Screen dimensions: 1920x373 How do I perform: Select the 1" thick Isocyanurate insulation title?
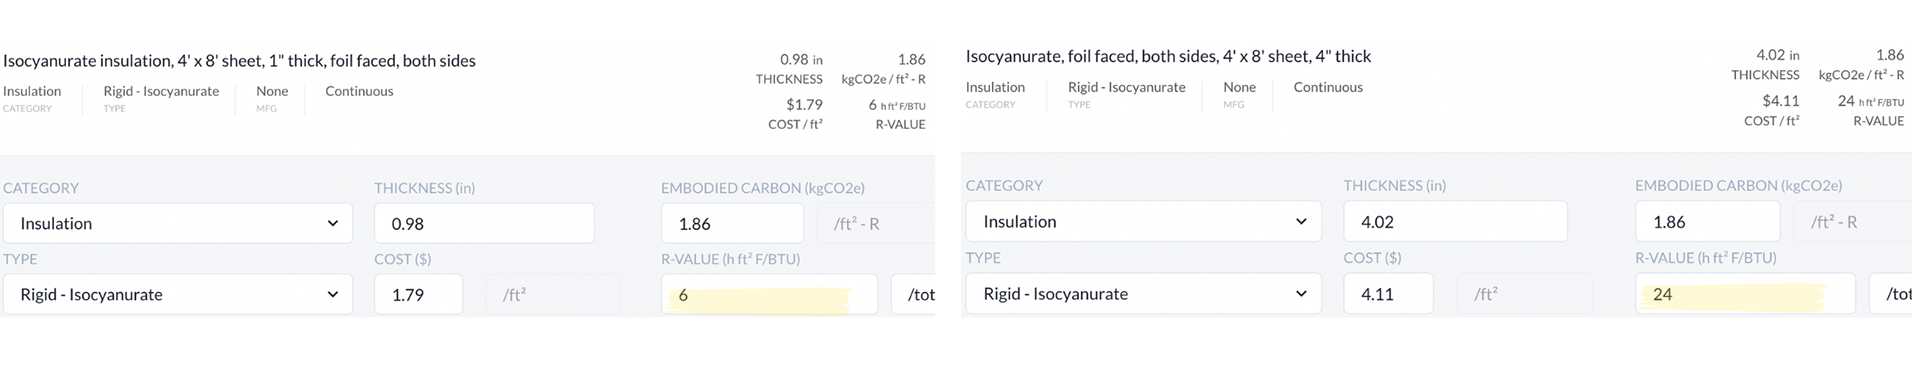pyautogui.click(x=239, y=60)
